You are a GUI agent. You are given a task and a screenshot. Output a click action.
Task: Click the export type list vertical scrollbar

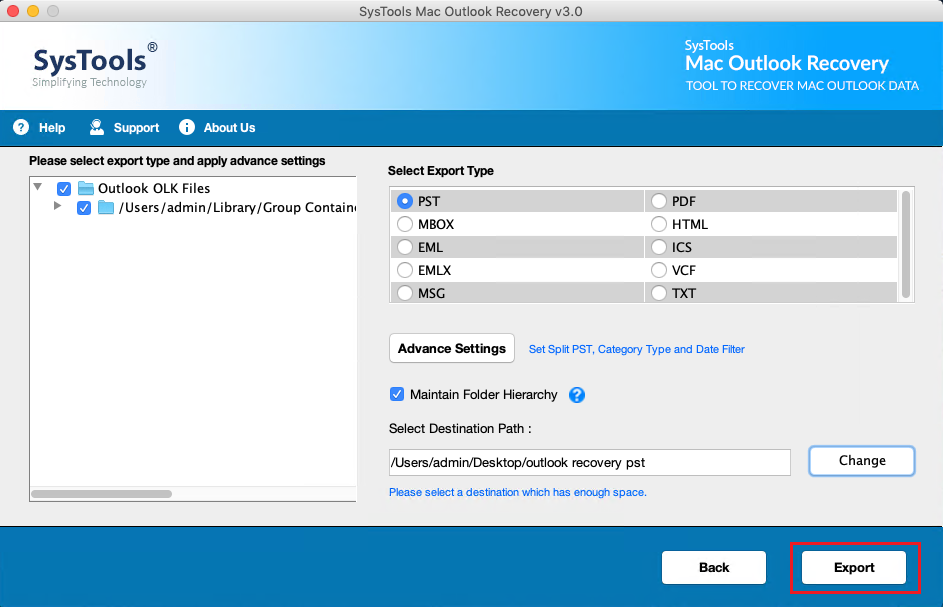pos(906,244)
